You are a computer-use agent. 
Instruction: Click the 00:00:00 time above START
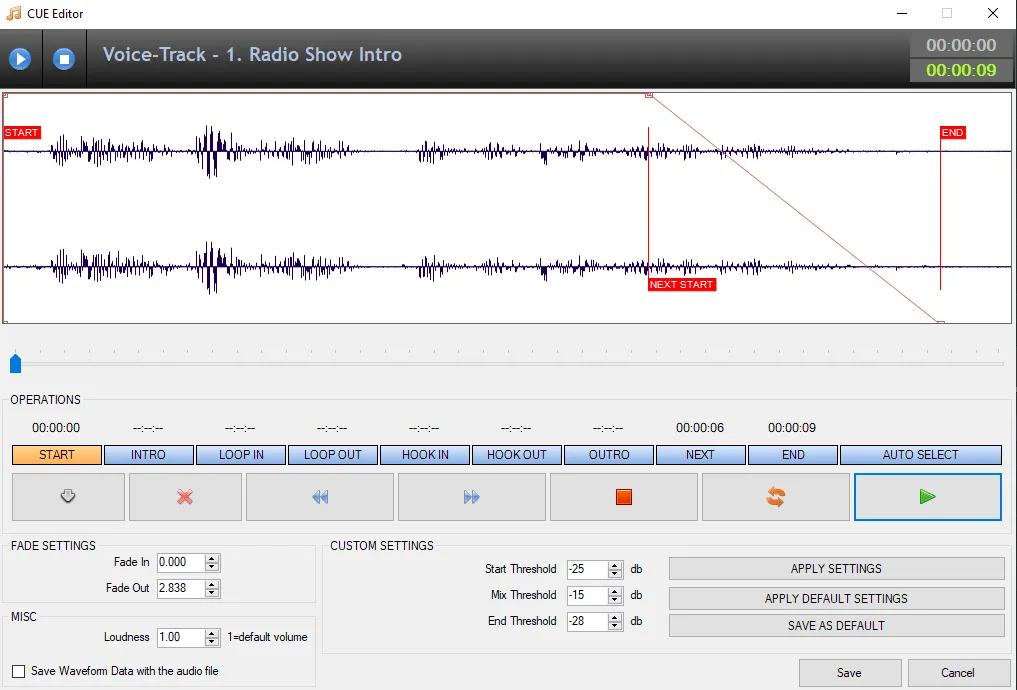(x=56, y=428)
